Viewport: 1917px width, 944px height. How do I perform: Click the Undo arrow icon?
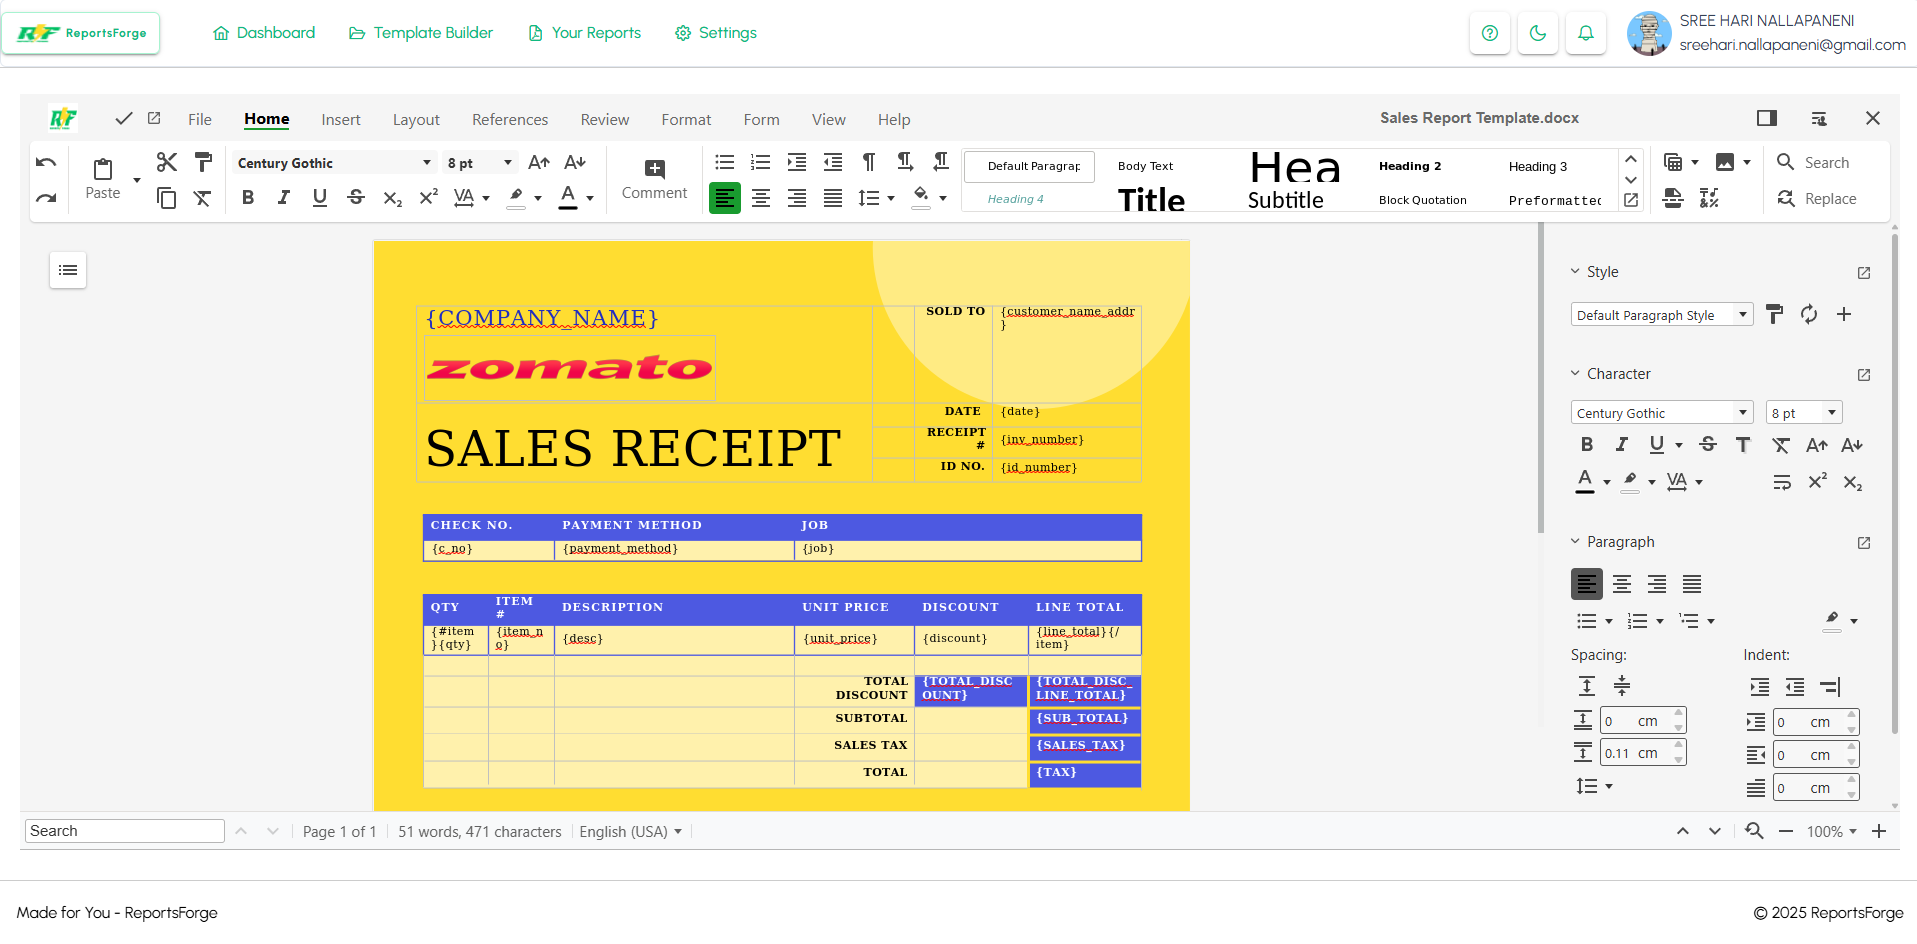point(46,163)
